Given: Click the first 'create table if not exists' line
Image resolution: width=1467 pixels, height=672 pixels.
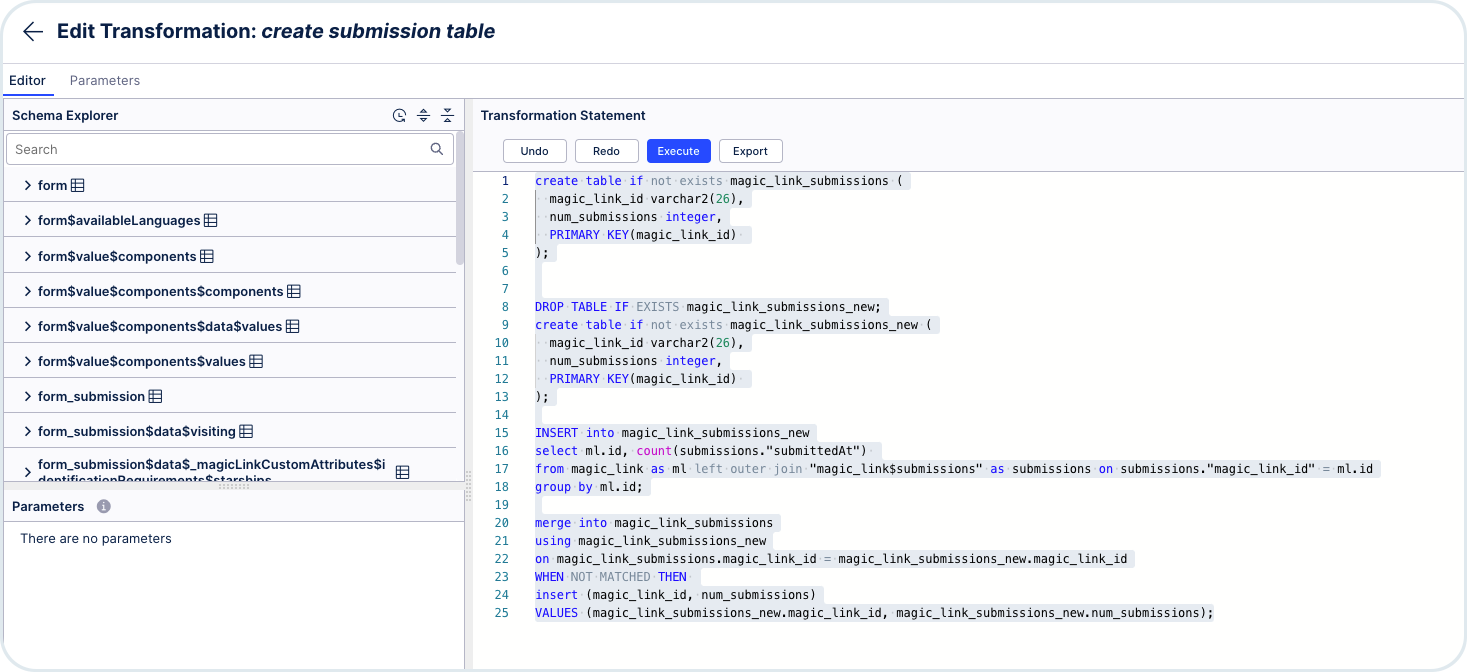Looking at the screenshot, I should (719, 181).
